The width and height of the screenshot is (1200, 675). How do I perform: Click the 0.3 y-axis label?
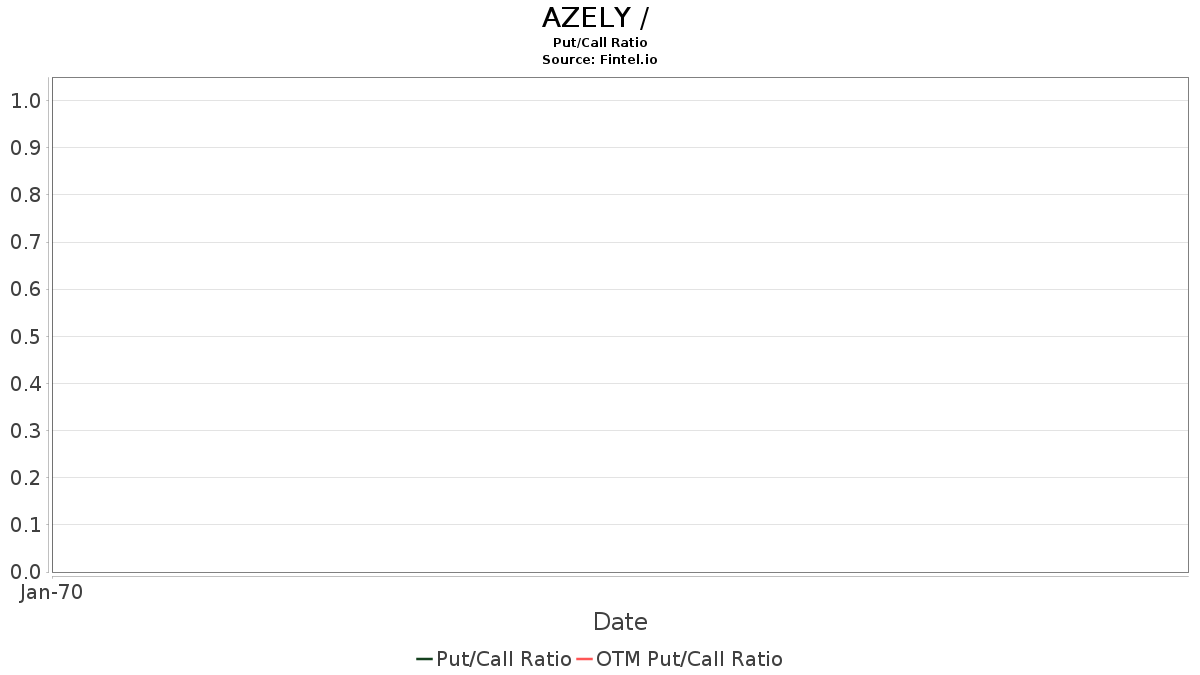click(25, 431)
